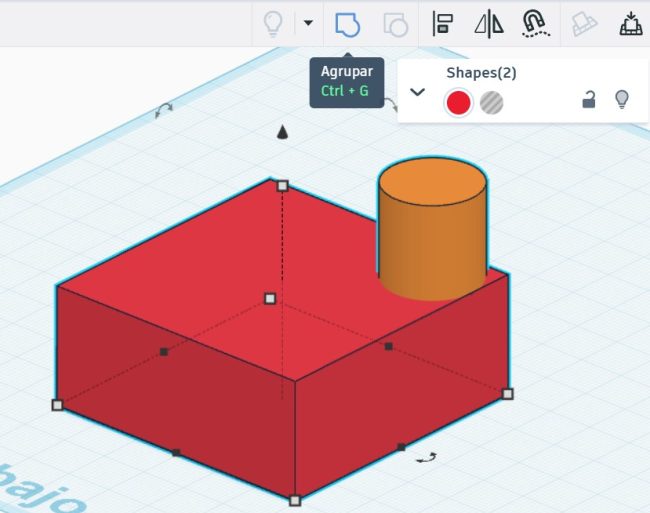Open dropdown arrow next to lightbulb

coord(309,23)
